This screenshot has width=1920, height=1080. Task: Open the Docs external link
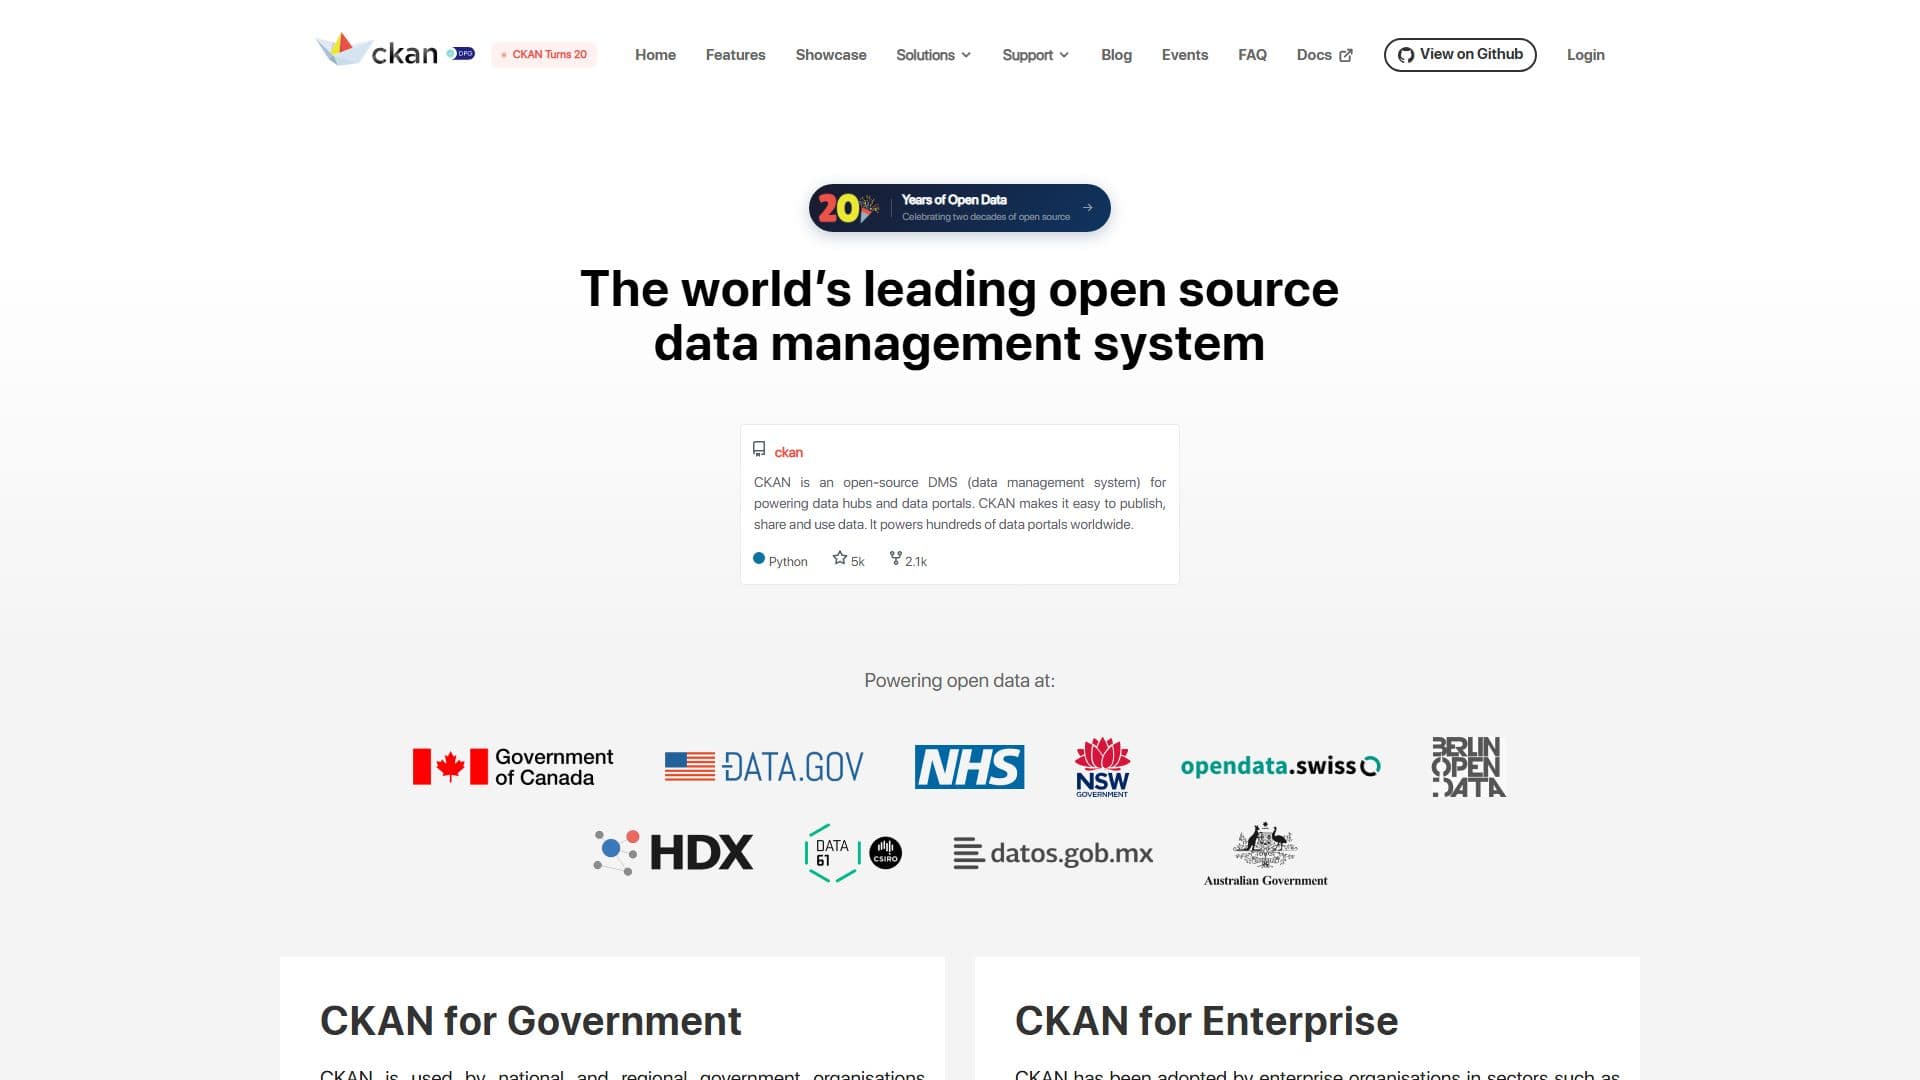click(1324, 55)
